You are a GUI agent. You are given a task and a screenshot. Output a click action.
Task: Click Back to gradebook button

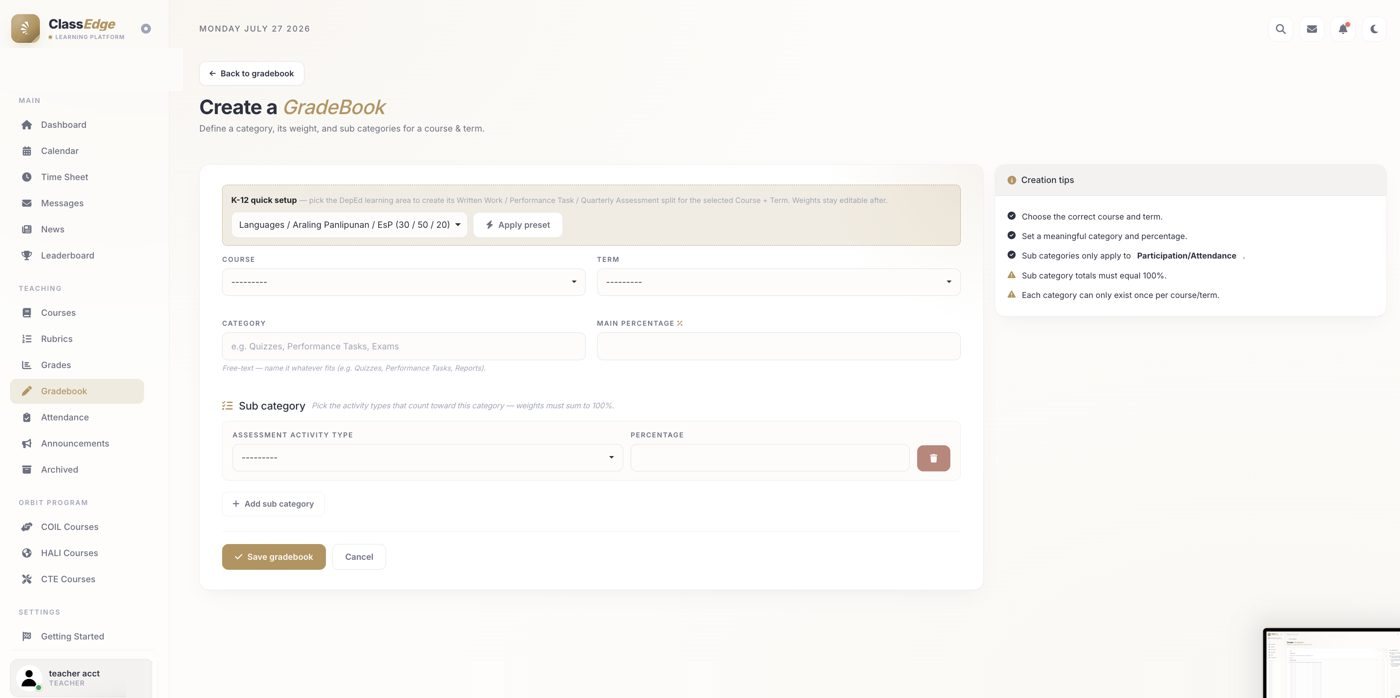251,73
